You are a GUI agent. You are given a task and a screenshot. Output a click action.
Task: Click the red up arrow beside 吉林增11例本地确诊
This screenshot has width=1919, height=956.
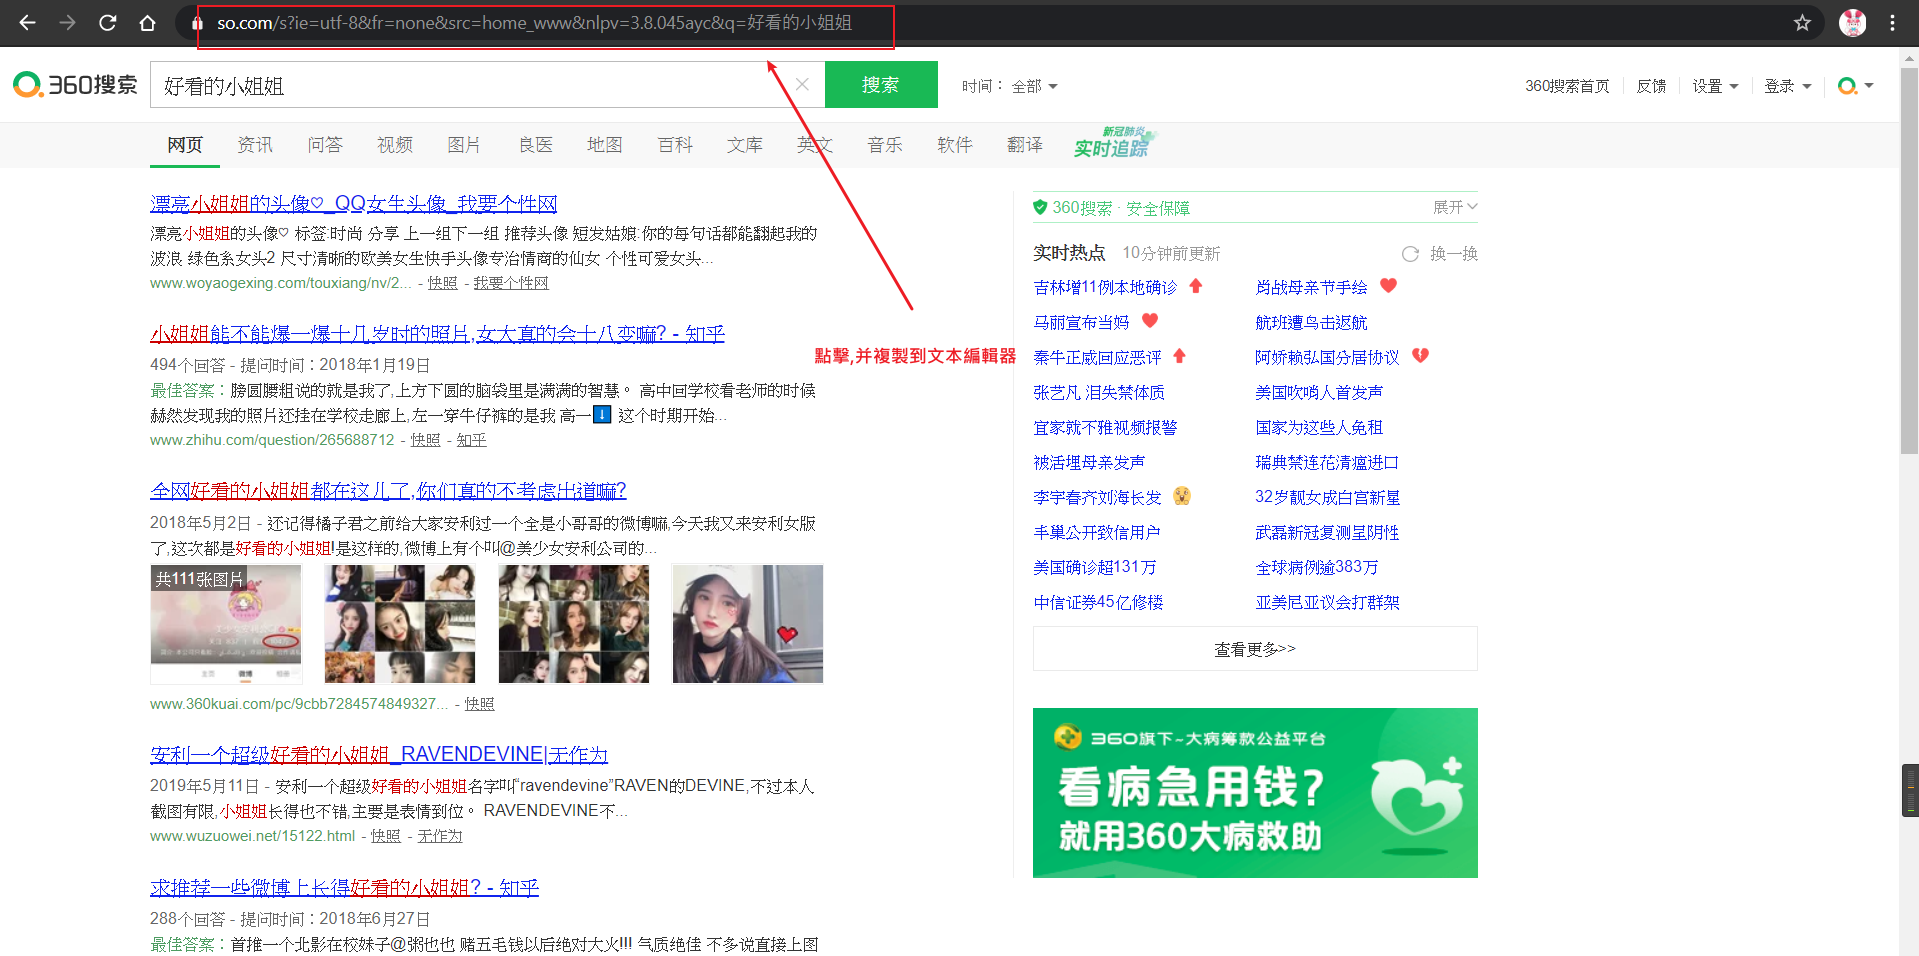pos(1195,286)
